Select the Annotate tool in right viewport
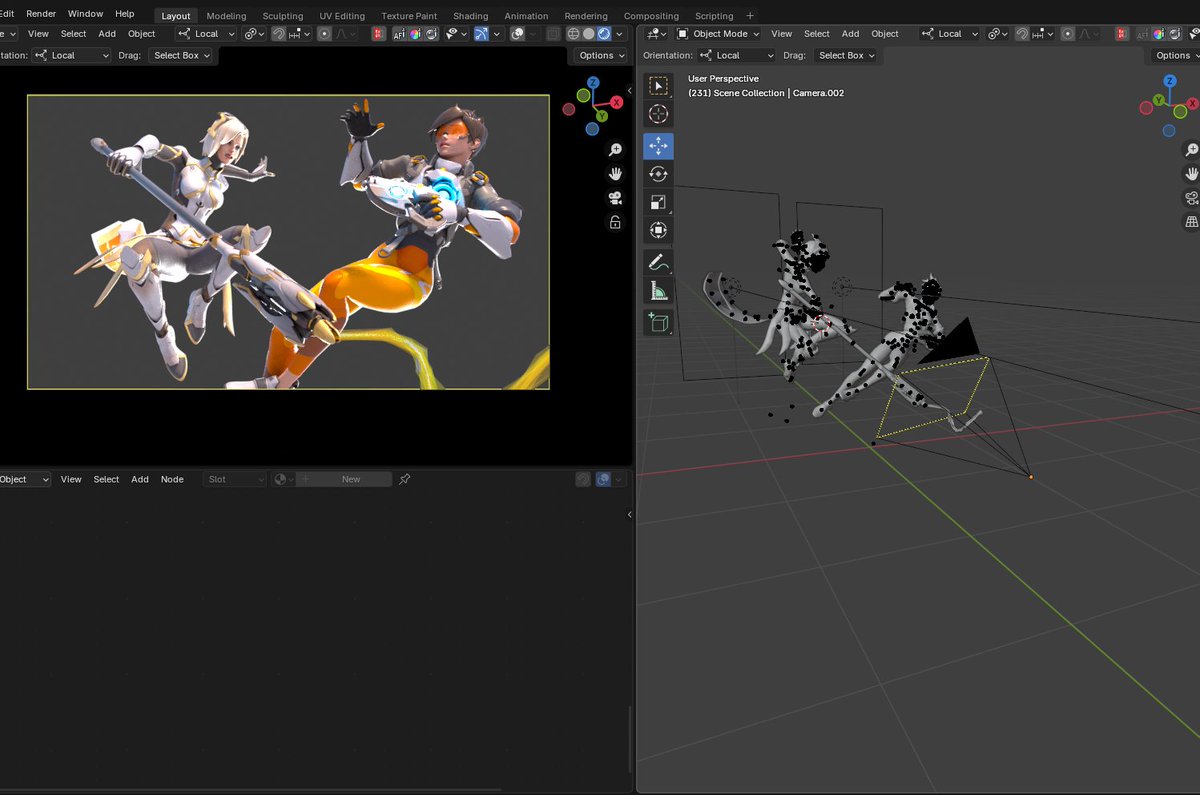The image size is (1200, 795). pos(658,263)
